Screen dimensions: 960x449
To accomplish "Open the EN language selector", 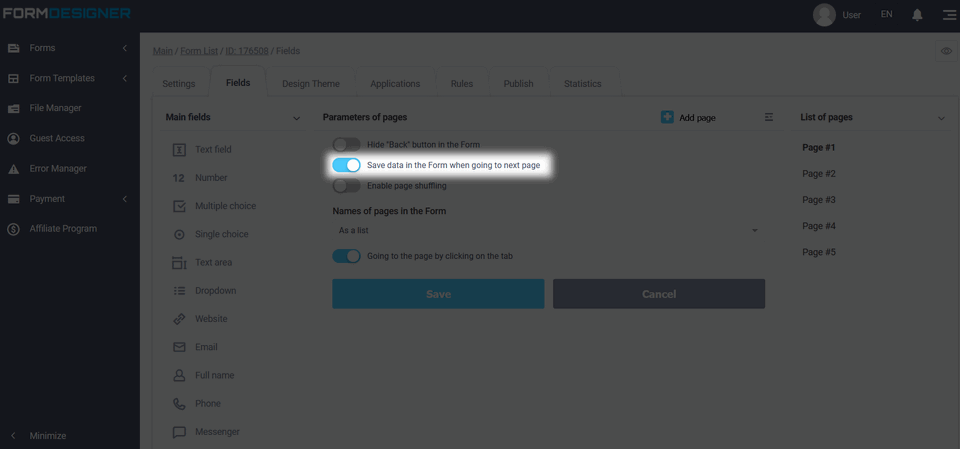I will click(x=887, y=14).
